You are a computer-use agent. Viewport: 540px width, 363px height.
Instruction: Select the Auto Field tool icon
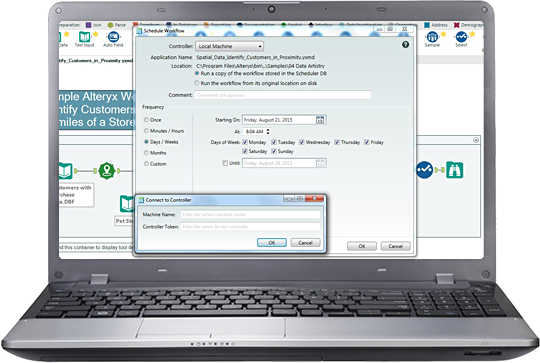pos(113,37)
